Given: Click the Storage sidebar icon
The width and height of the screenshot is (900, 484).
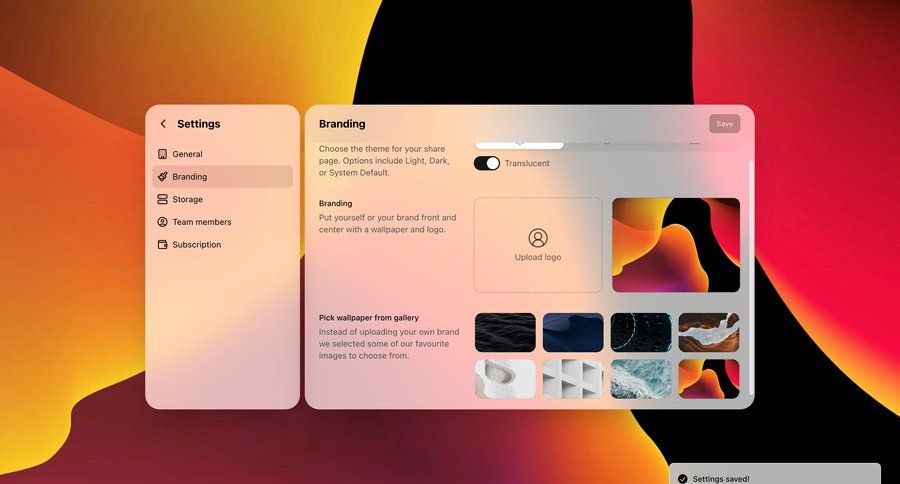Looking at the screenshot, I should [162, 199].
